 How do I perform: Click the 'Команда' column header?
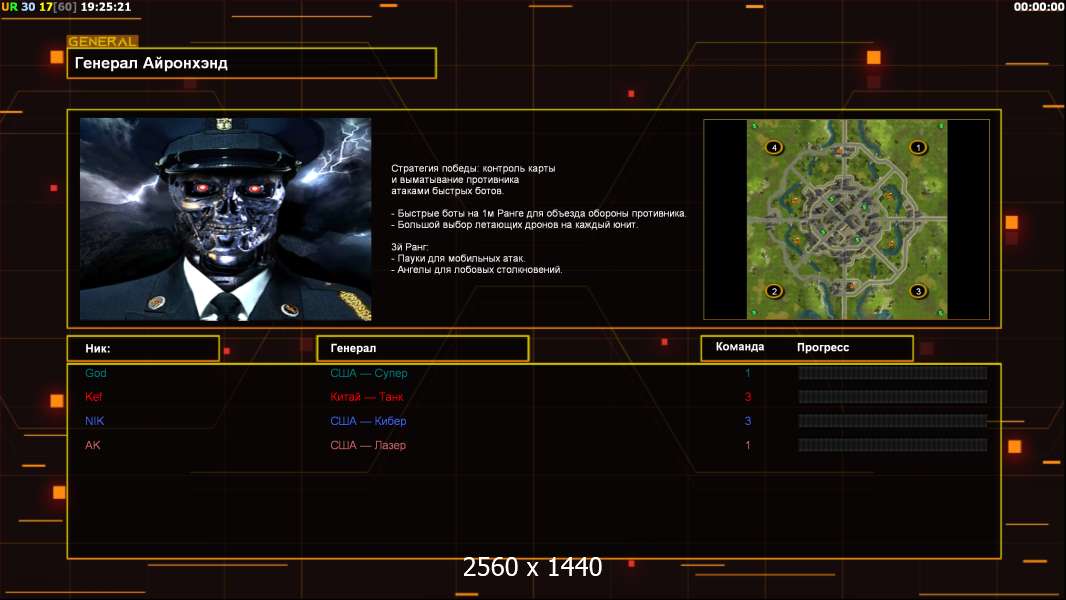[740, 347]
